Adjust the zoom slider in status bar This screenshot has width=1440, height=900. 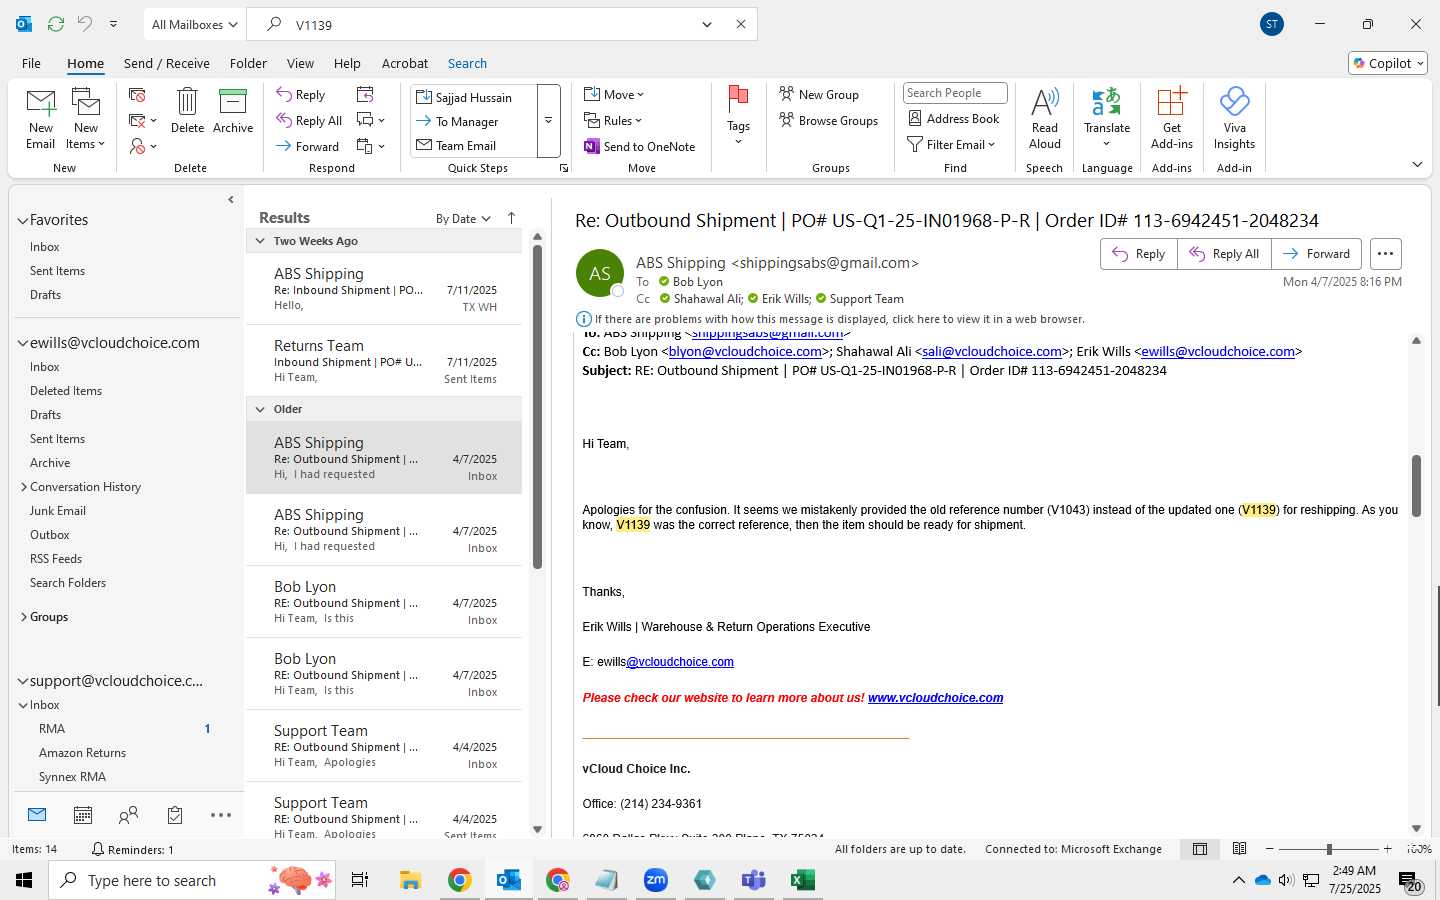[1329, 849]
